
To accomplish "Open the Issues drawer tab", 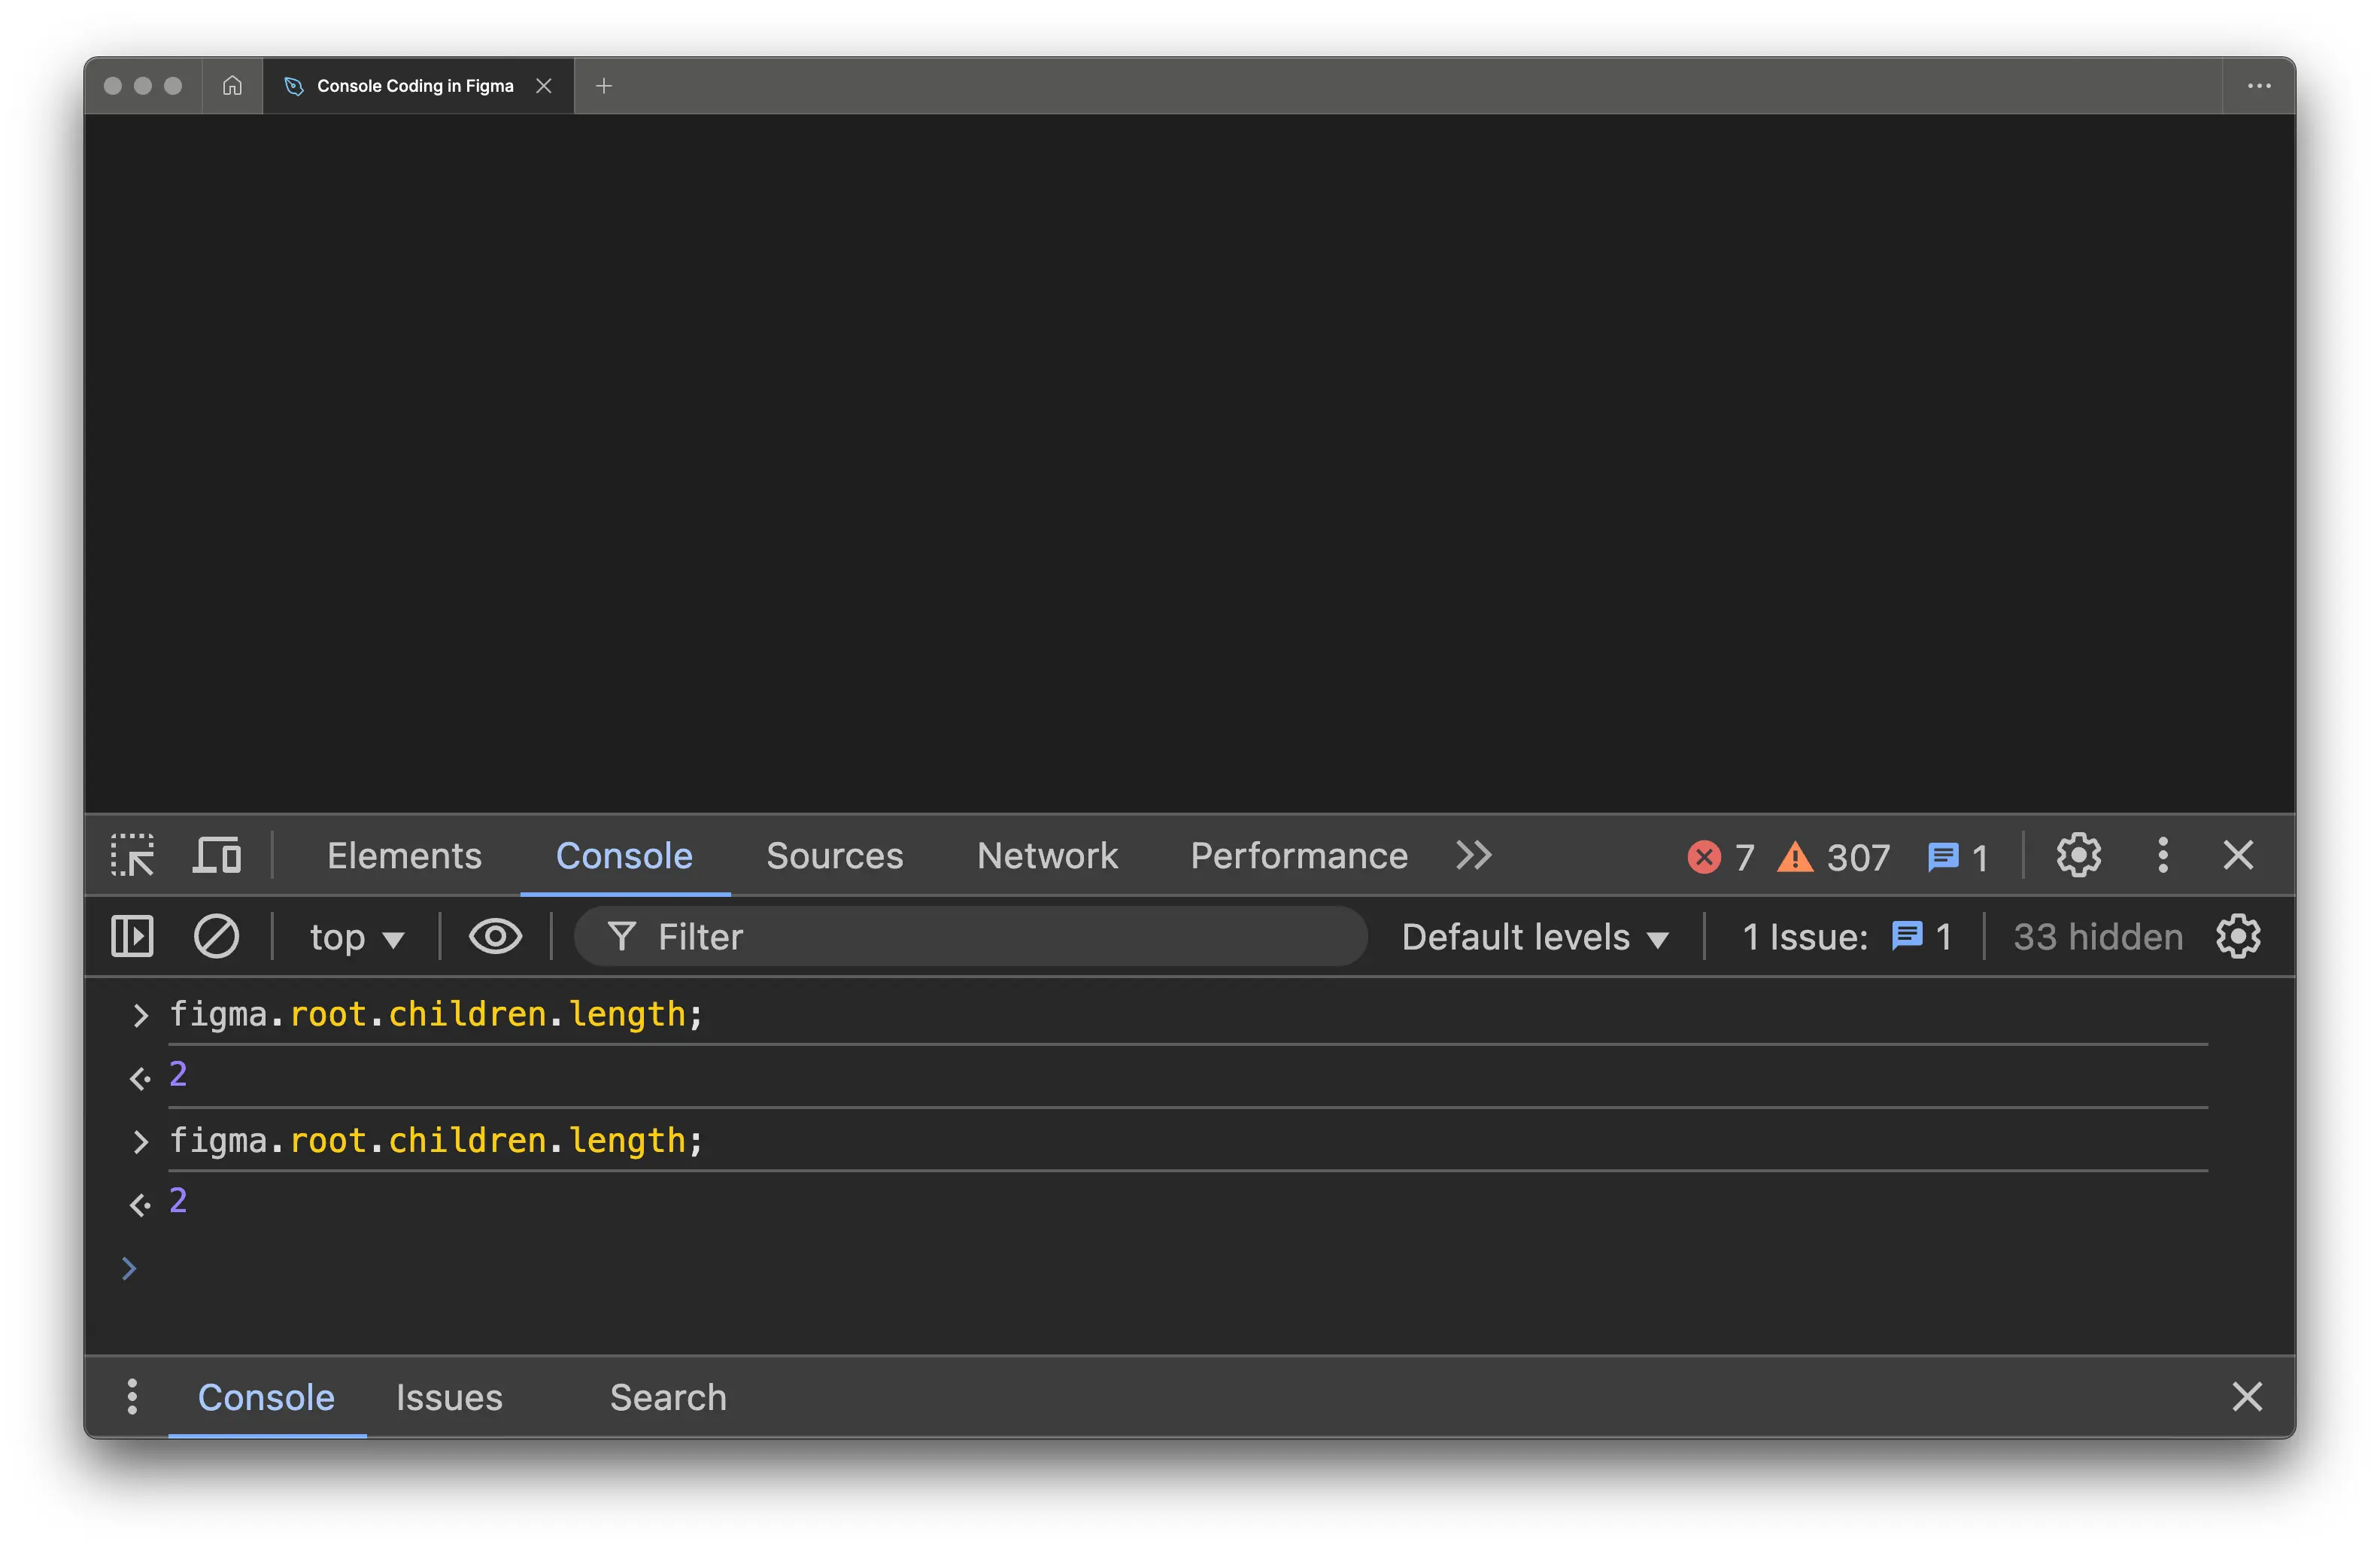I will click(x=449, y=1397).
